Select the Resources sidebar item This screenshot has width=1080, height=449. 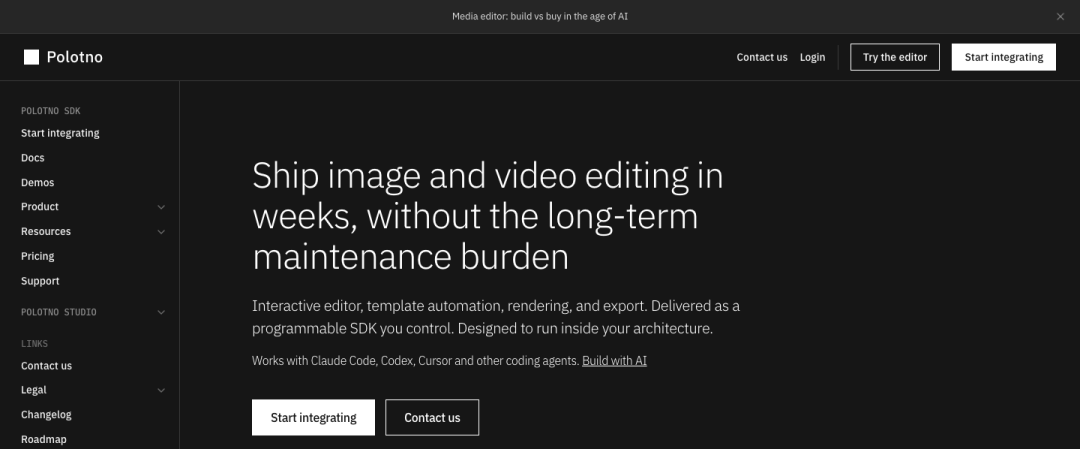[x=45, y=231]
